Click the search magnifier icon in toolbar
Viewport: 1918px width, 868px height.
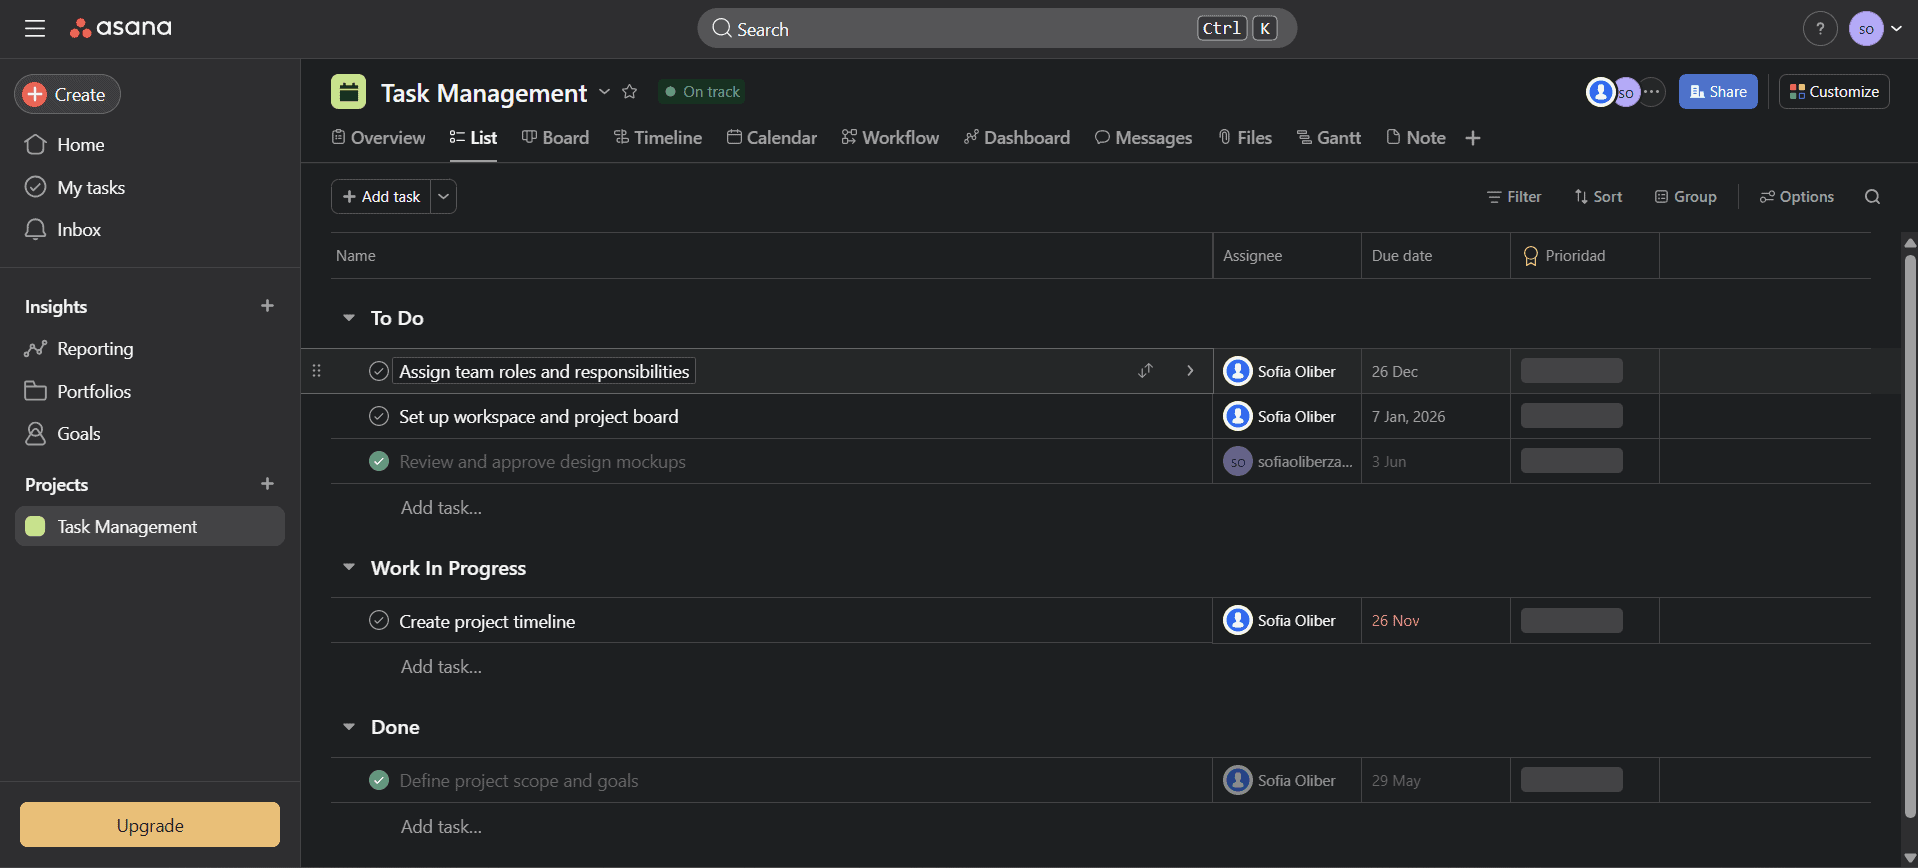[1872, 197]
